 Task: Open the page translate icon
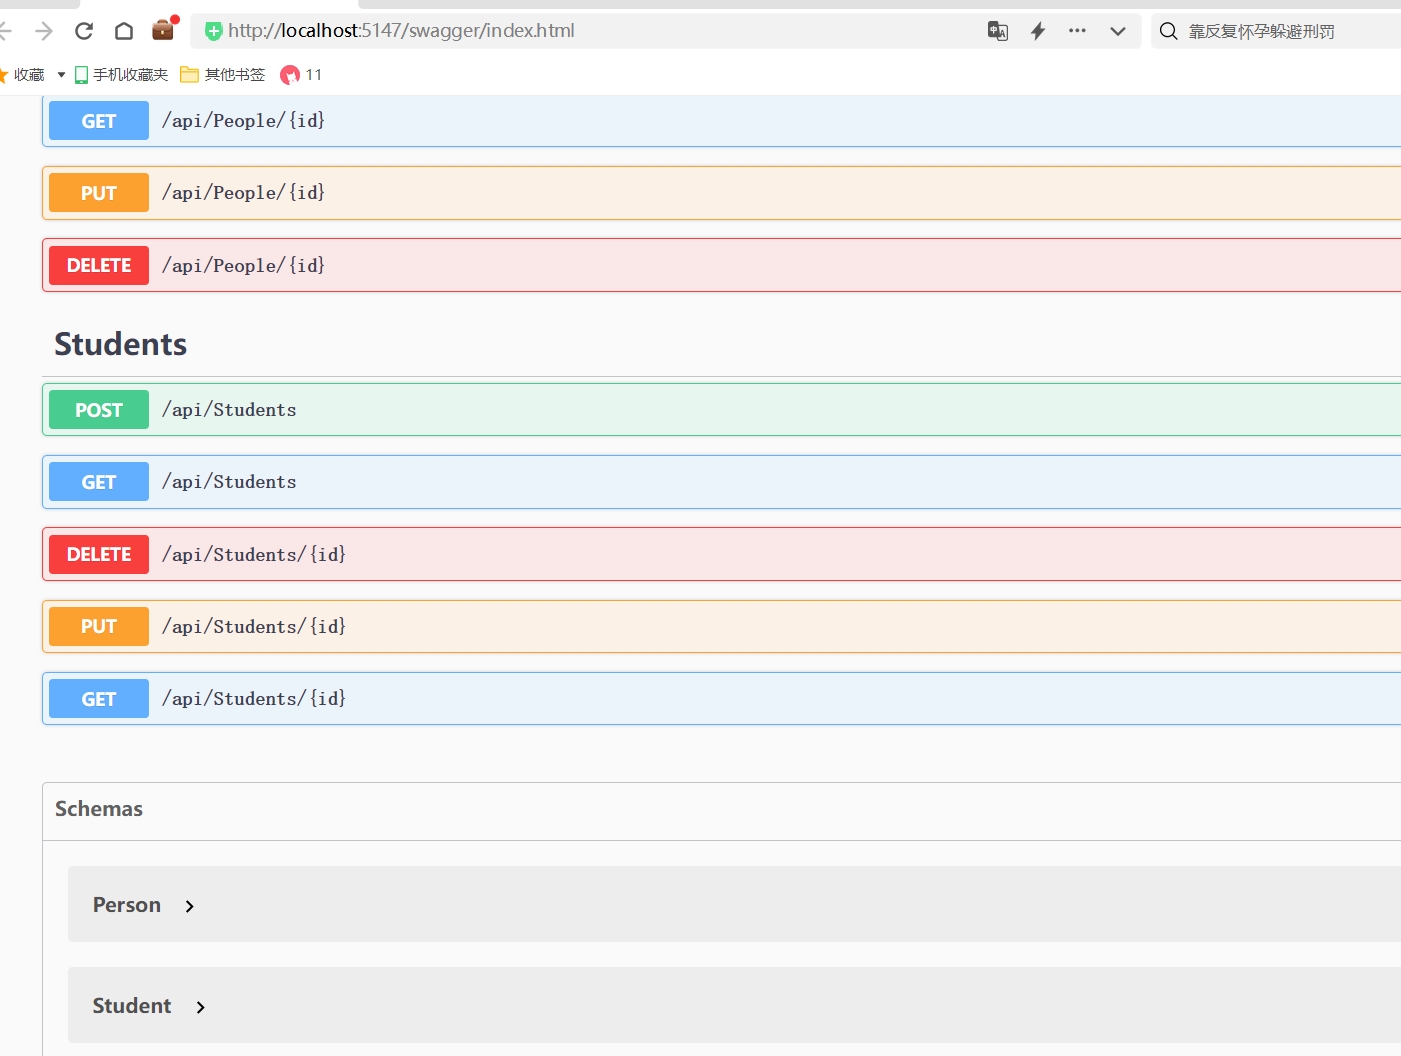[998, 31]
